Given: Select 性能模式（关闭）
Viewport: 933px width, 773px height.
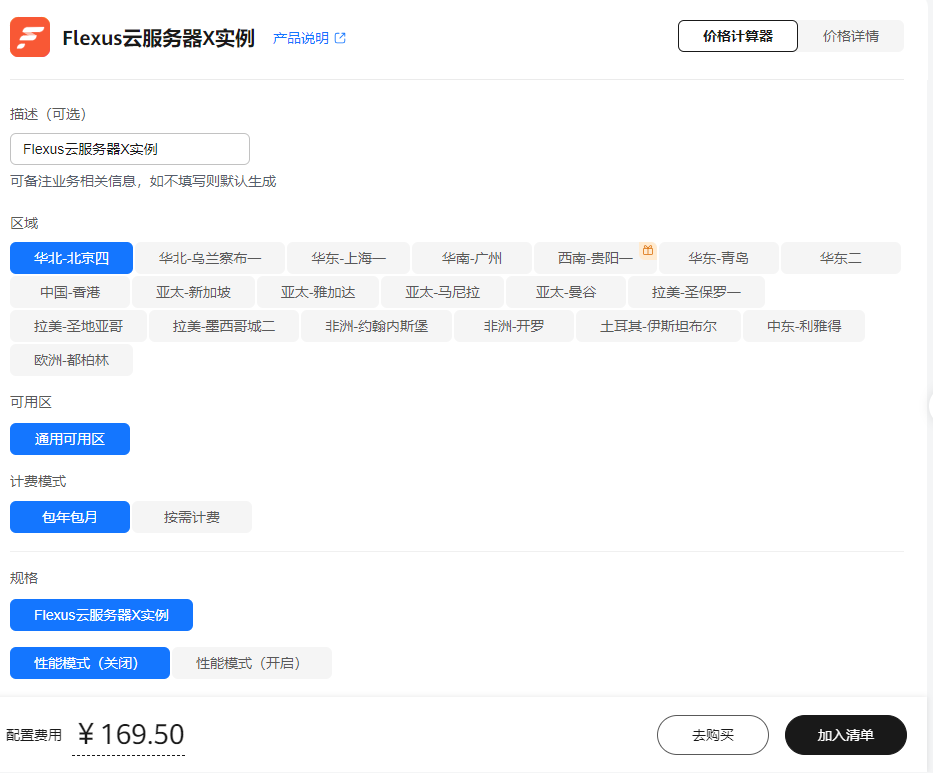Looking at the screenshot, I should tap(90, 663).
